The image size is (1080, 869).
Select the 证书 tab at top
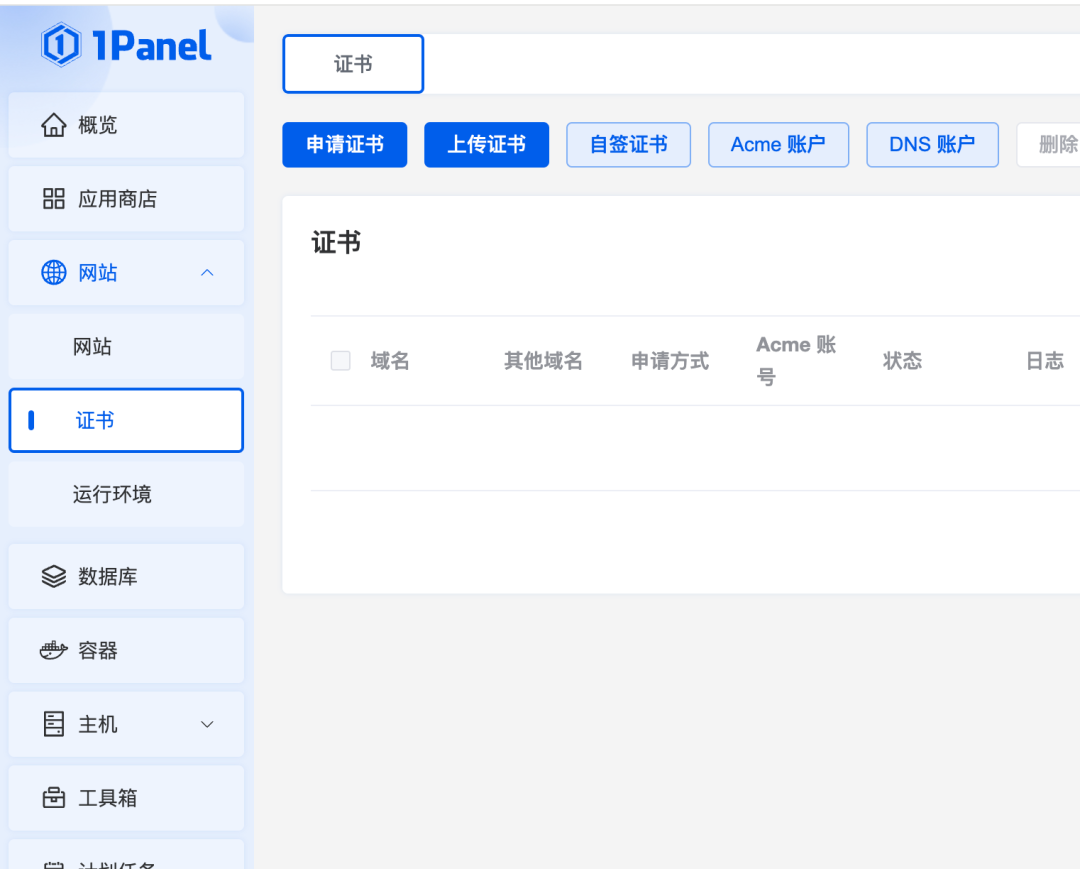(353, 64)
